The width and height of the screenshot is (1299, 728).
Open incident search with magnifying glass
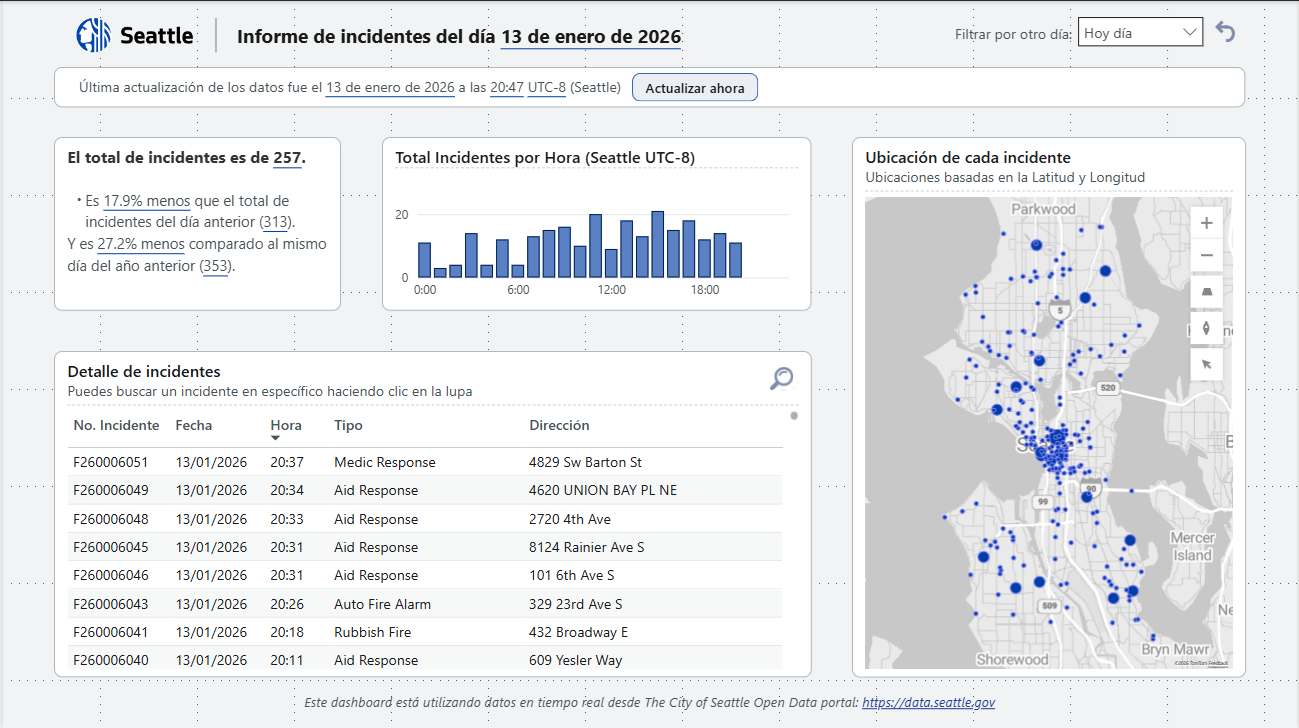781,378
